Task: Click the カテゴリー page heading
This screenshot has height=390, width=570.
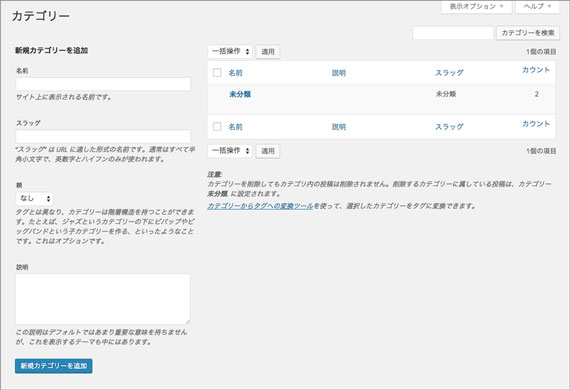Action: 41,16
